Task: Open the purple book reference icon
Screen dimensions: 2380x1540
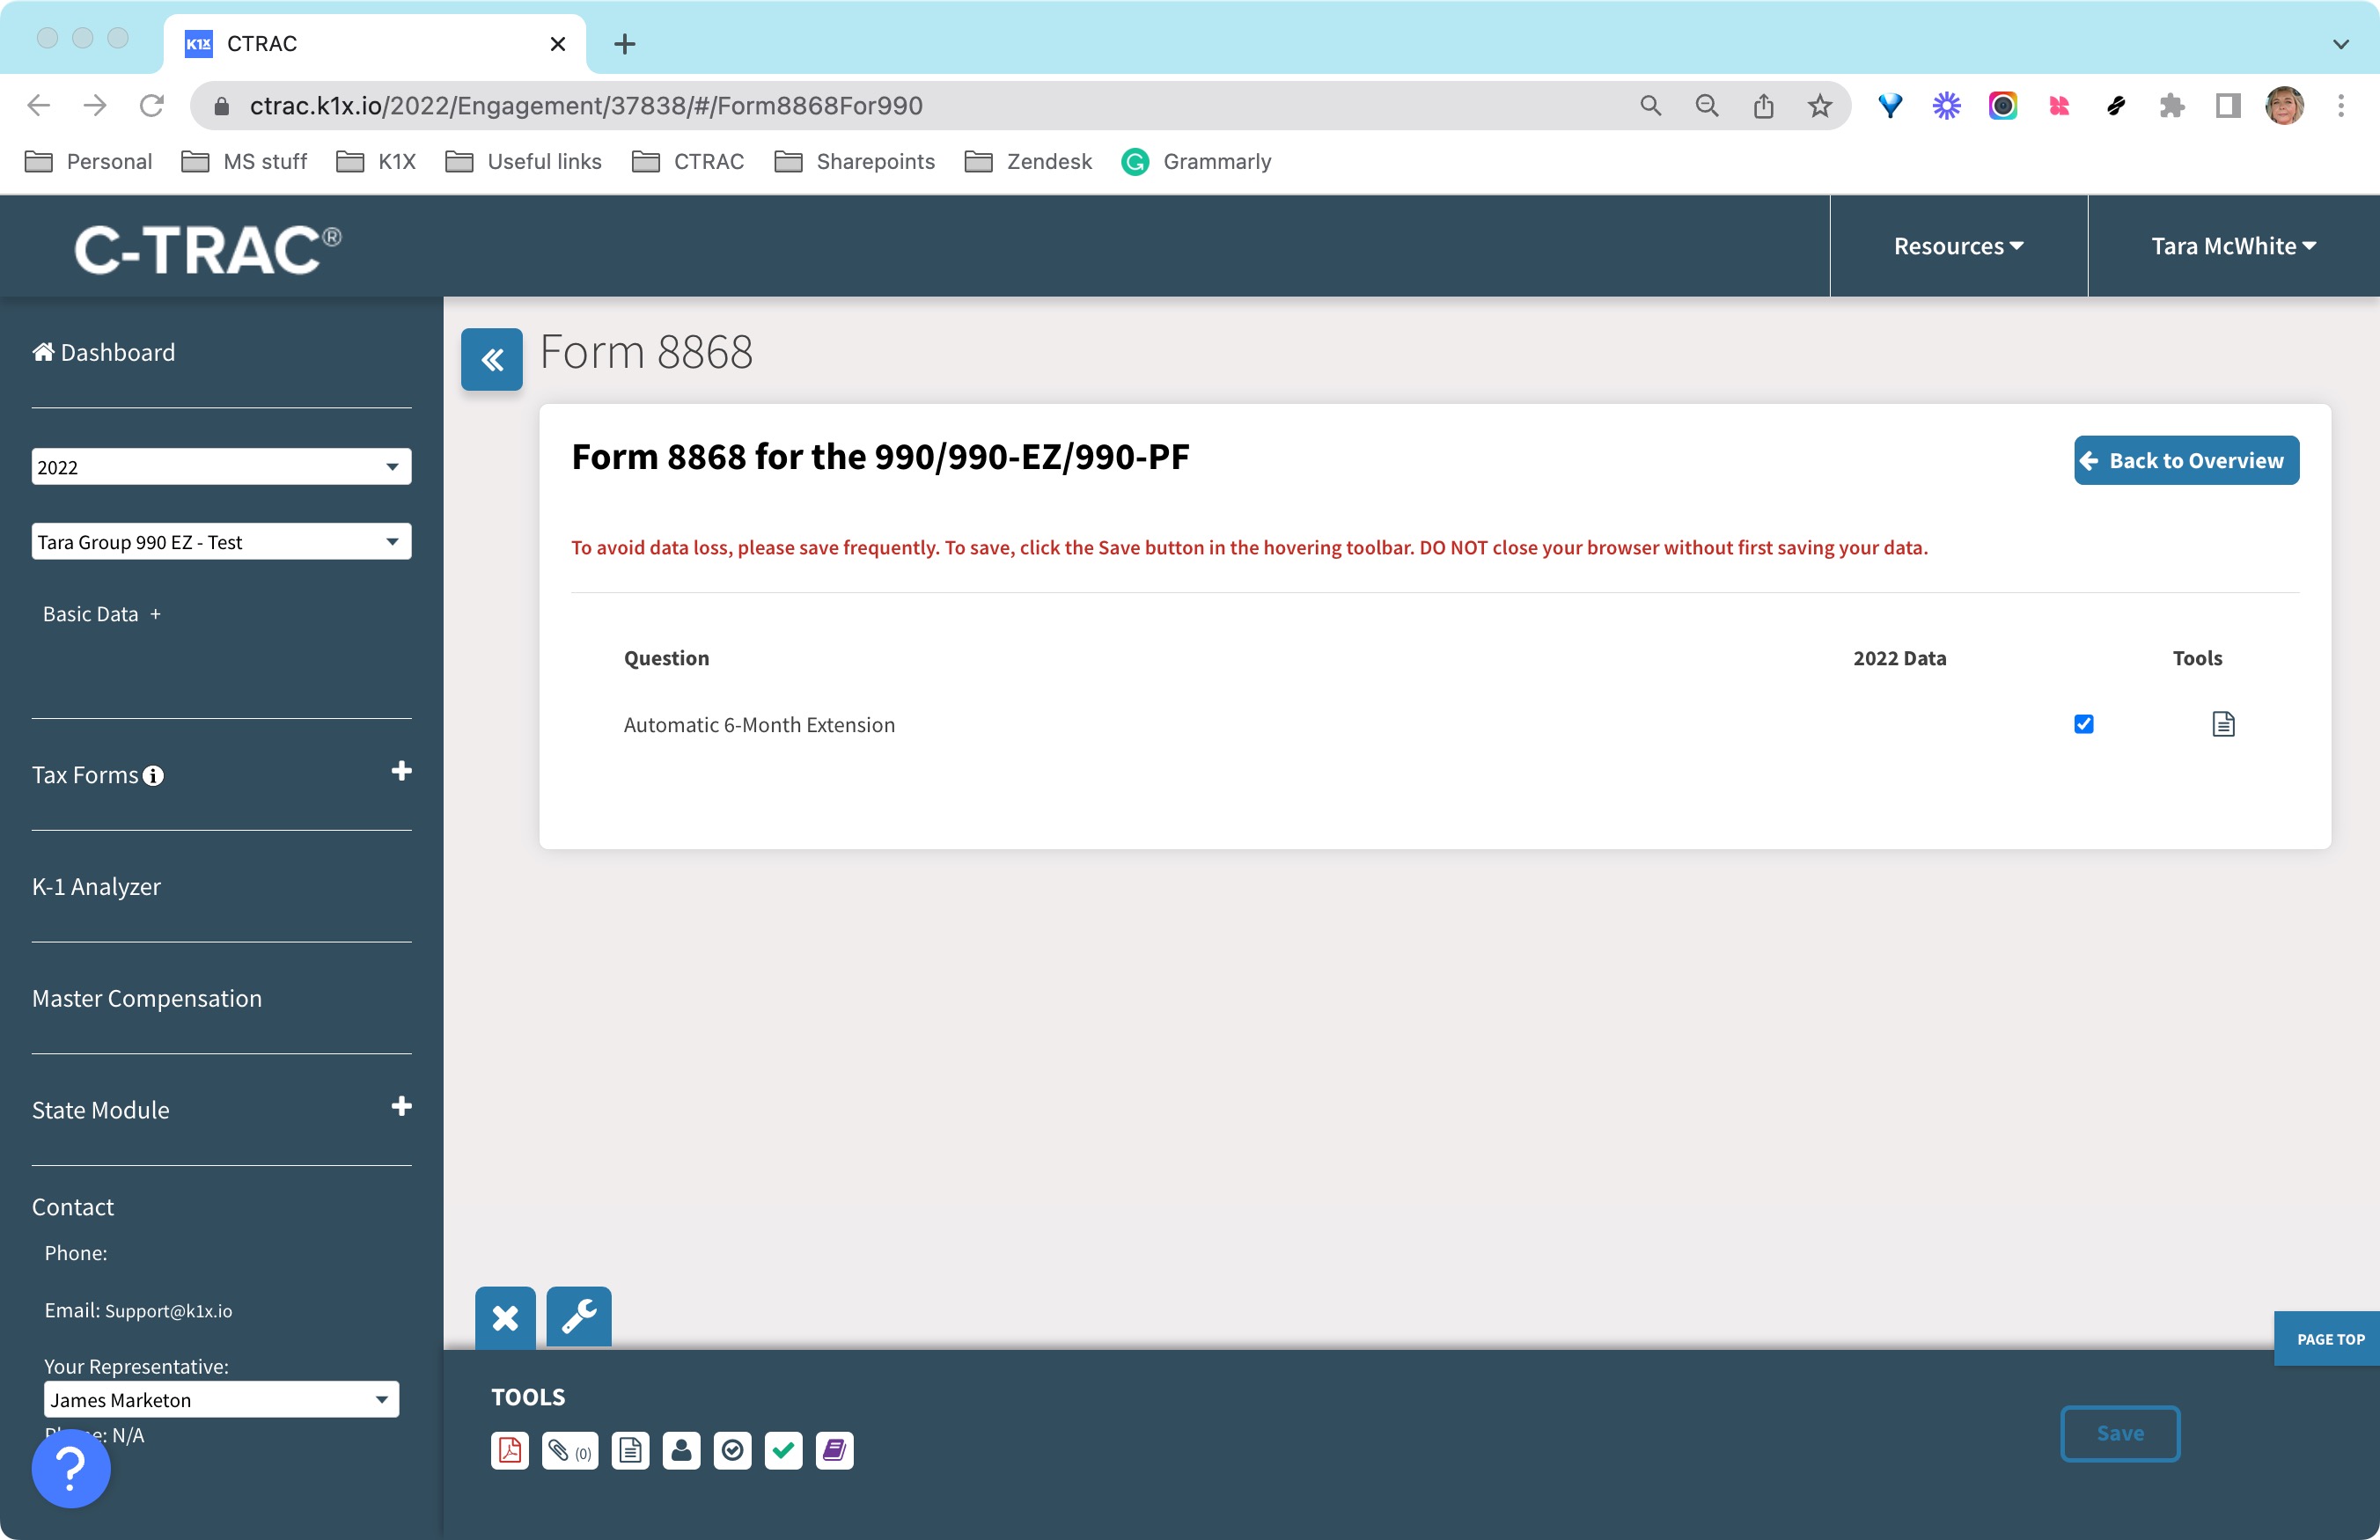Action: pyautogui.click(x=835, y=1451)
